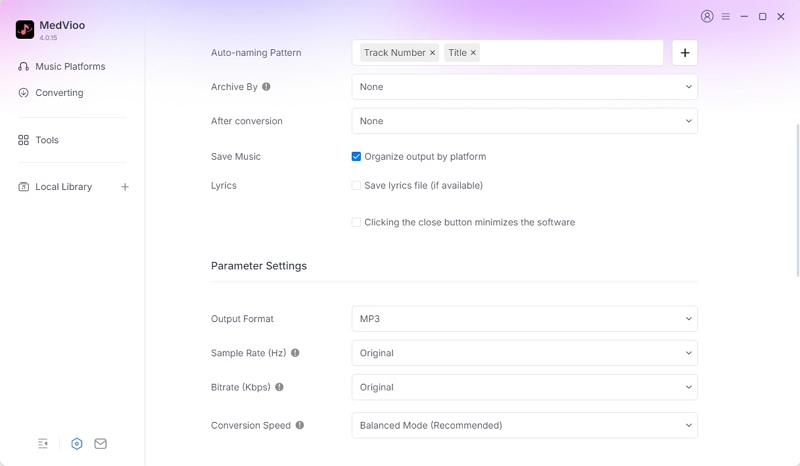This screenshot has width=800, height=466.
Task: Show info tooltip beside Archive By
Action: (266, 87)
